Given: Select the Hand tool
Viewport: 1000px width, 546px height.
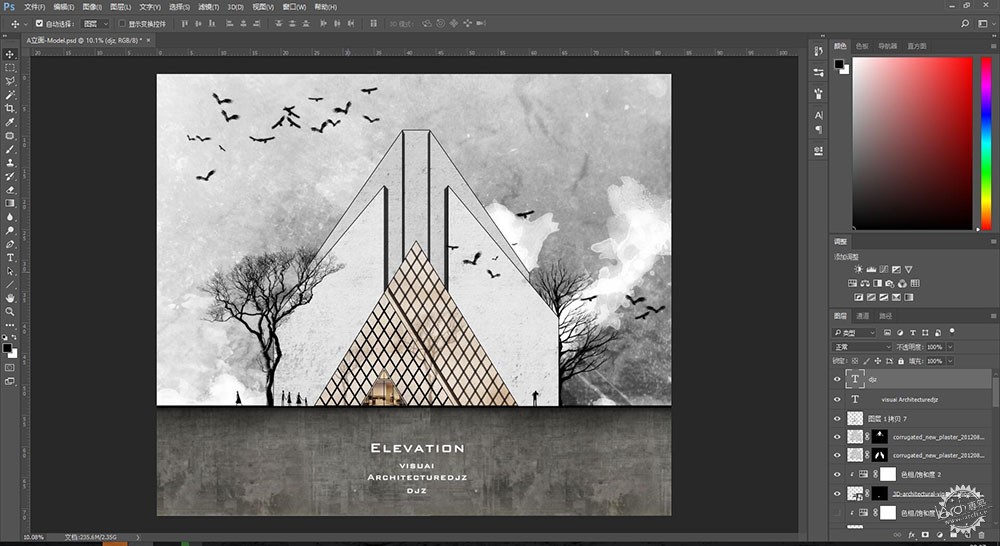Looking at the screenshot, I should coord(10,298).
